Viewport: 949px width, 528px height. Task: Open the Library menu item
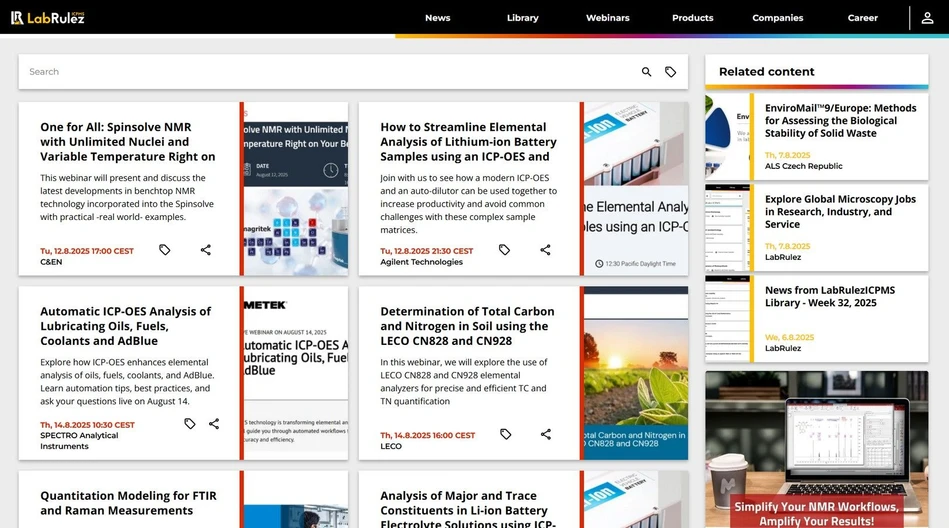point(522,18)
